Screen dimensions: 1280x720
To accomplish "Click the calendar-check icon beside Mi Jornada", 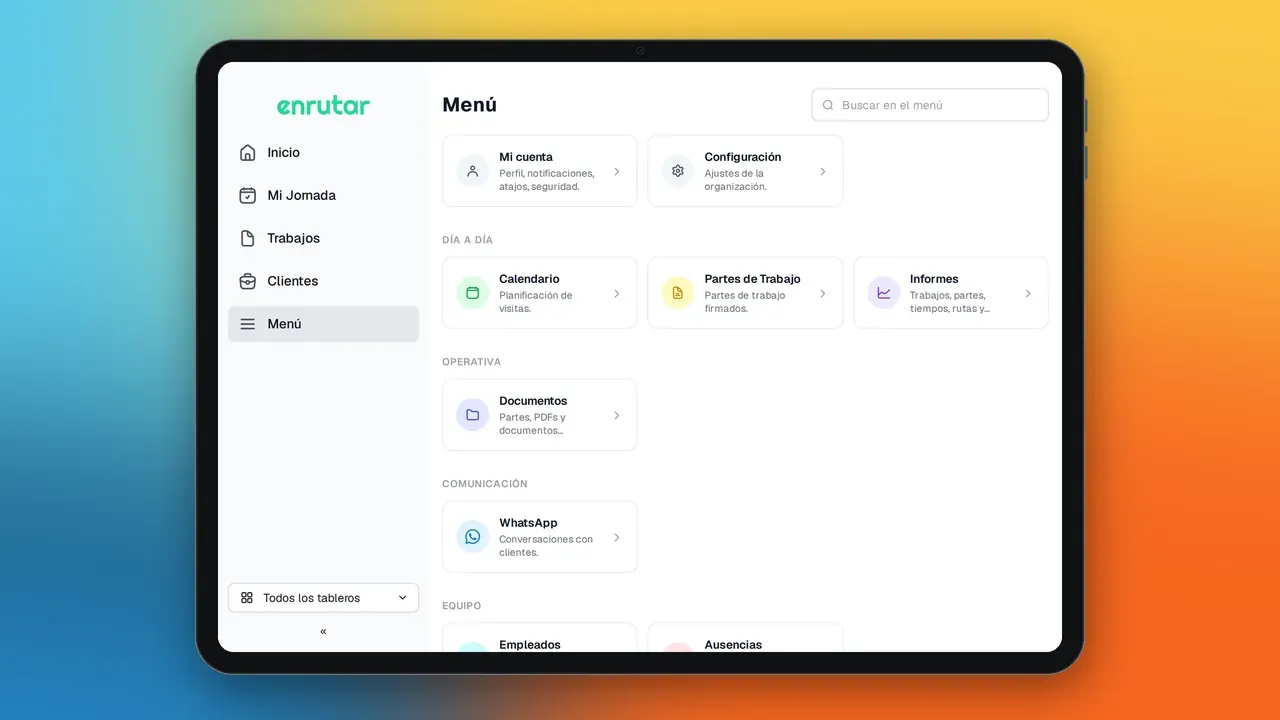I will click(248, 196).
